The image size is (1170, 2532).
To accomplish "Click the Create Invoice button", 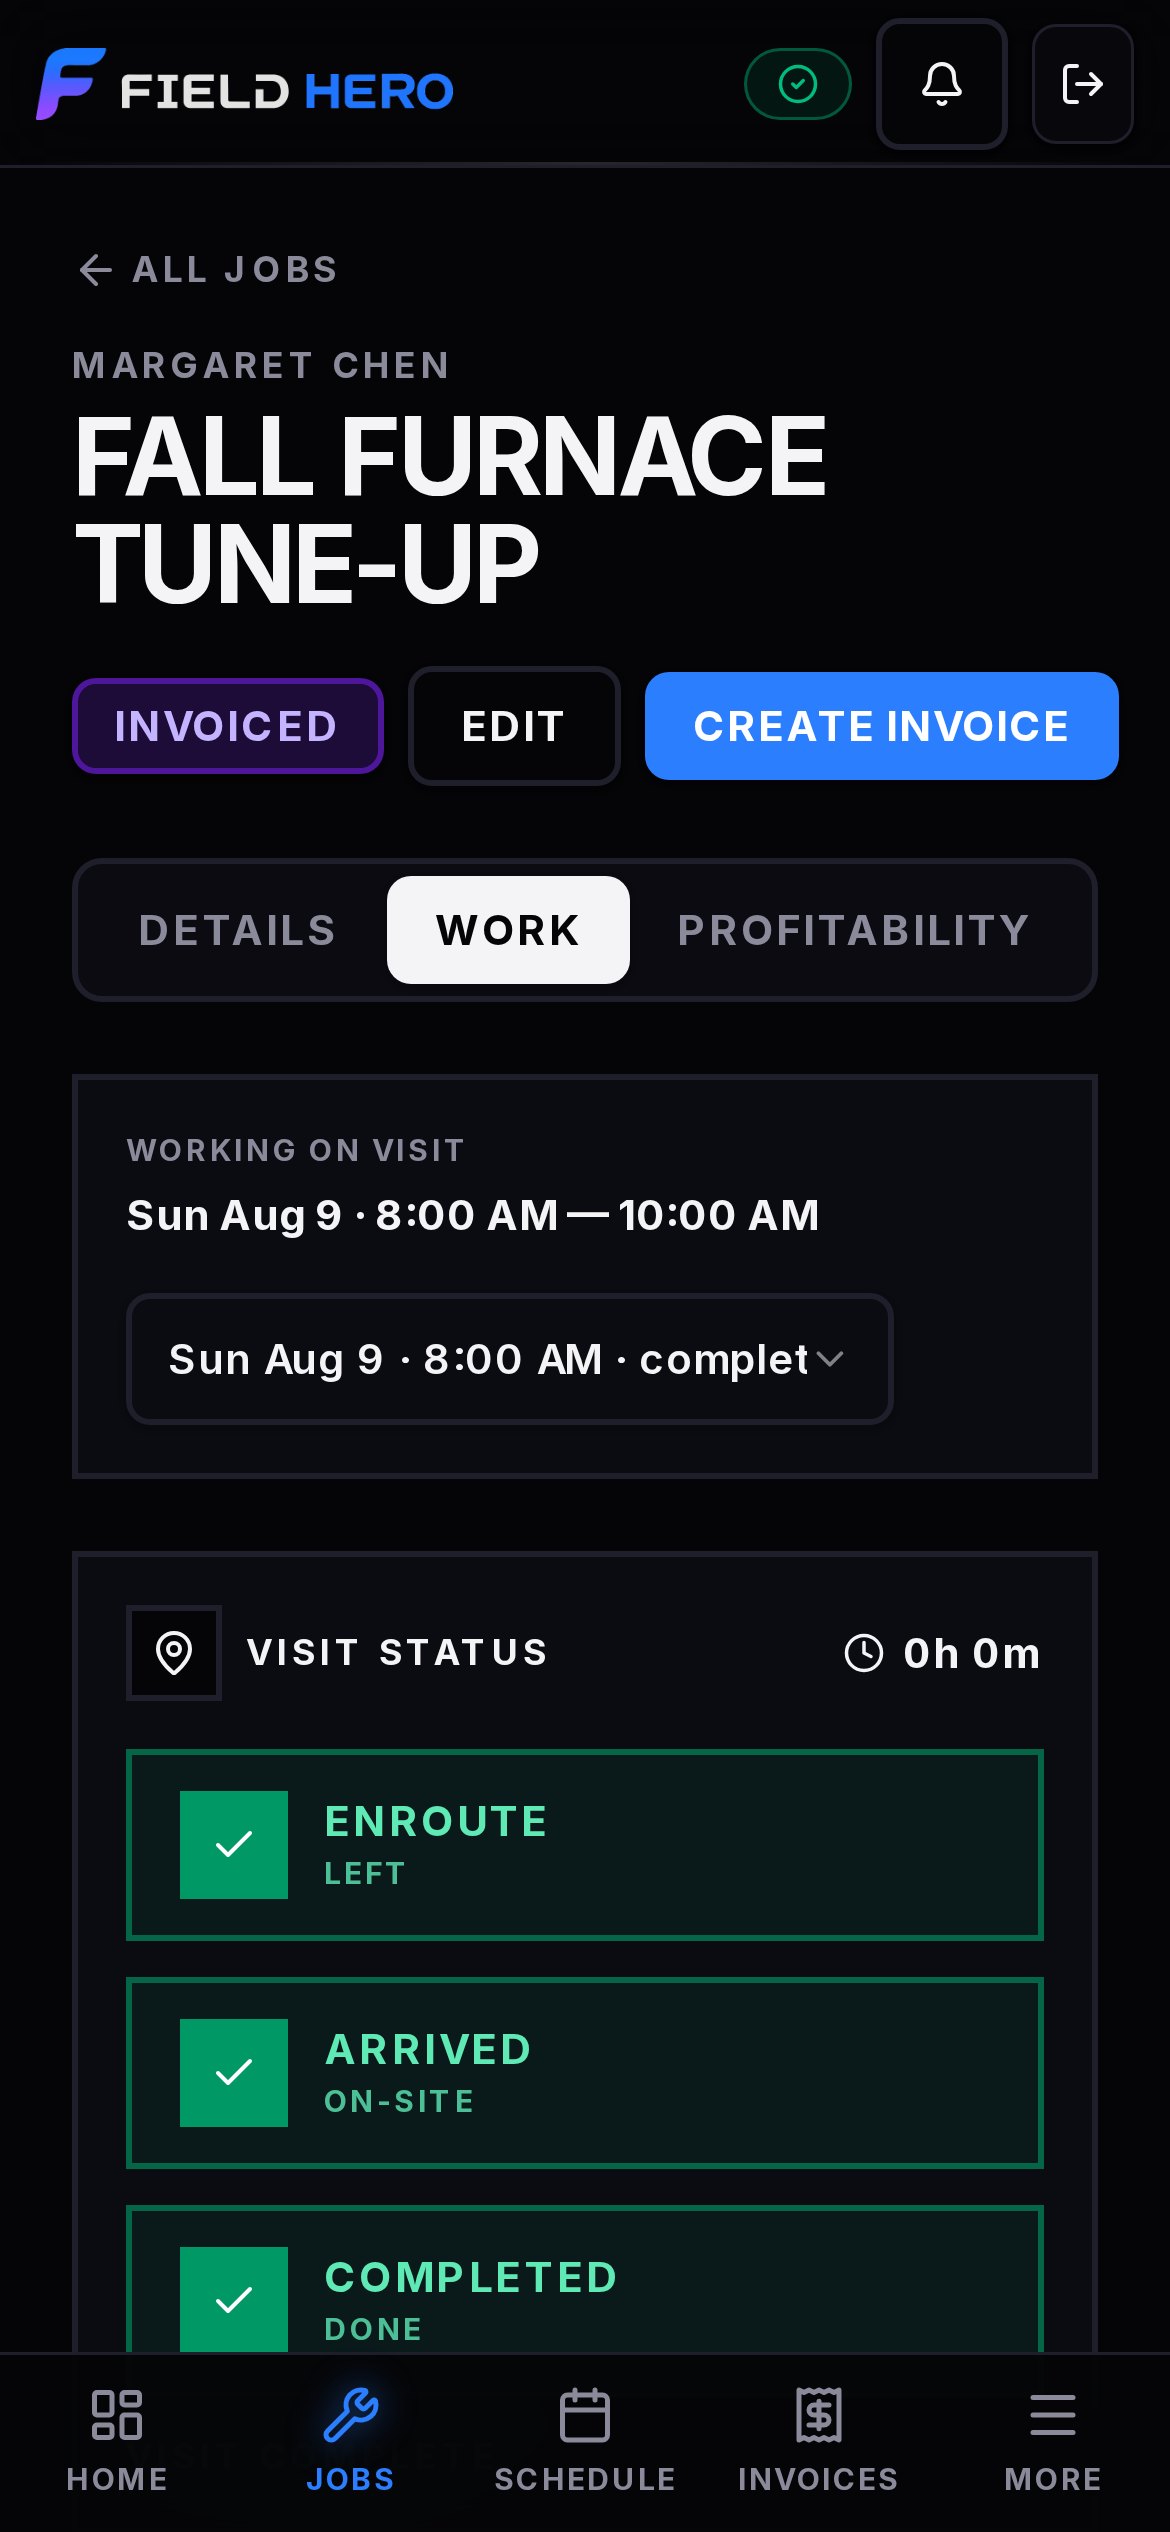I will pyautogui.click(x=882, y=726).
